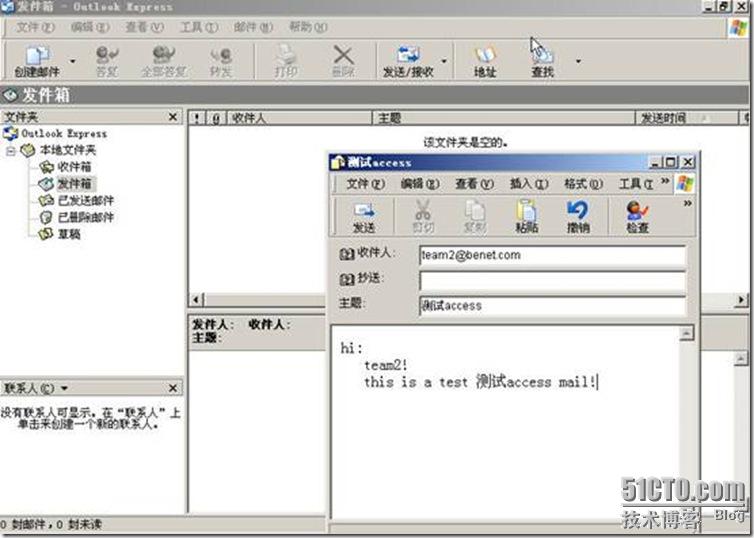The width and height of the screenshot is (754, 538).
Task: Open the 格式(O) menu in compose window
Action: click(x=583, y=184)
